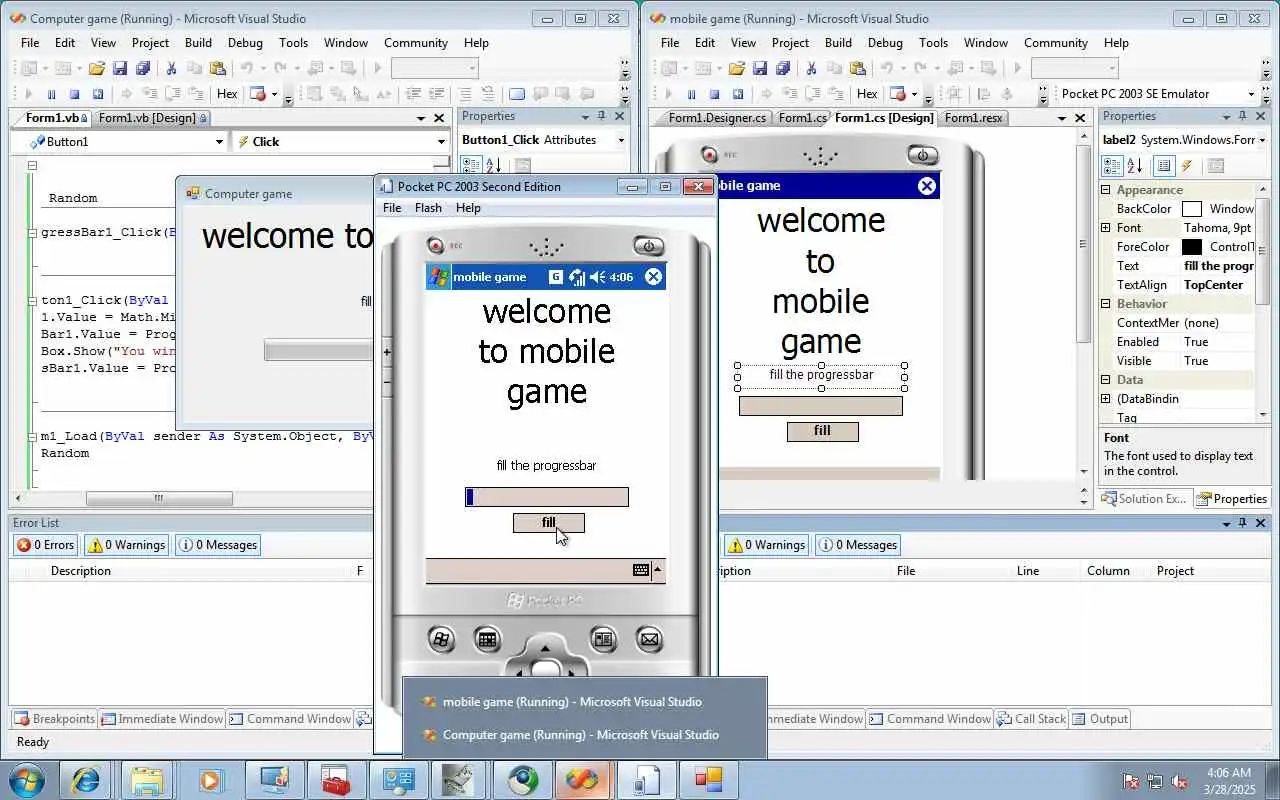Image resolution: width=1280 pixels, height=800 pixels.
Task: Collapse code region at top of Form1.vb
Action: click(x=32, y=166)
